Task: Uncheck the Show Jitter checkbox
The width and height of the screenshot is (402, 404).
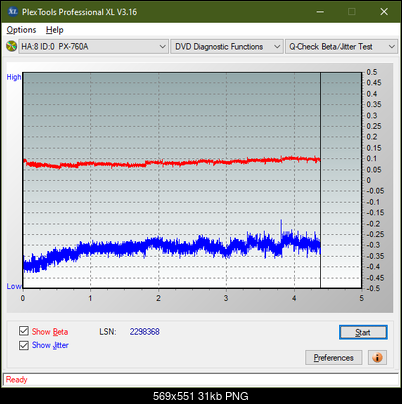Action: [x=24, y=345]
